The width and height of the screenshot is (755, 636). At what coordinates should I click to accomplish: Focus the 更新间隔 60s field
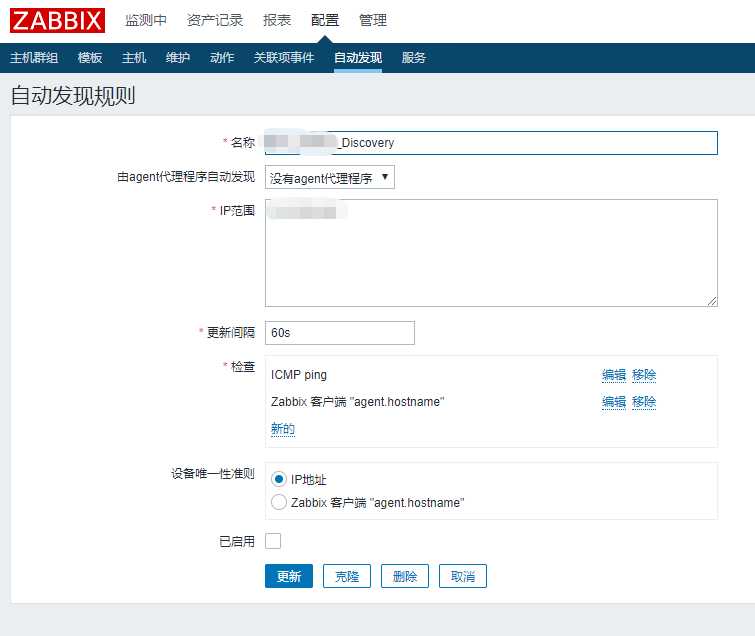pos(339,333)
